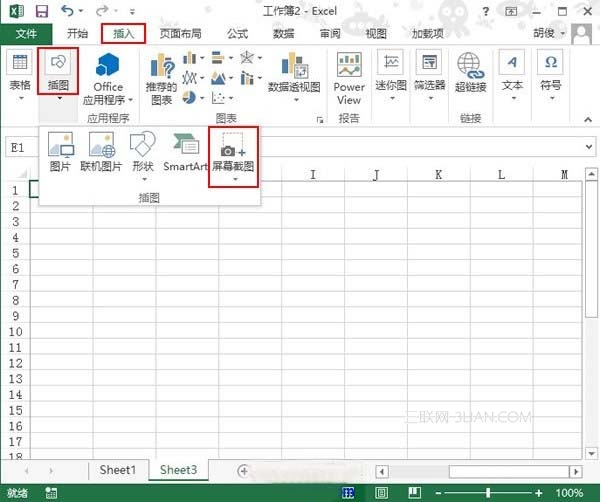Click 数据透视图 PivotChart icon
This screenshot has height=502, width=601.
(x=294, y=65)
